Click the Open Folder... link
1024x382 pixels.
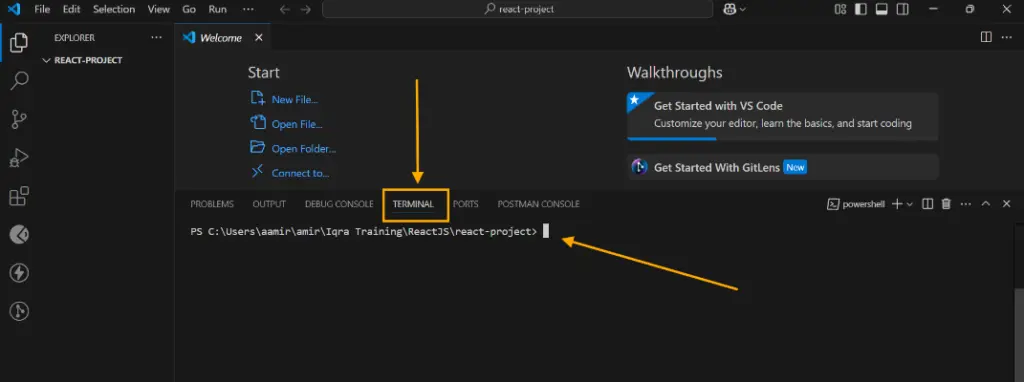tap(304, 148)
